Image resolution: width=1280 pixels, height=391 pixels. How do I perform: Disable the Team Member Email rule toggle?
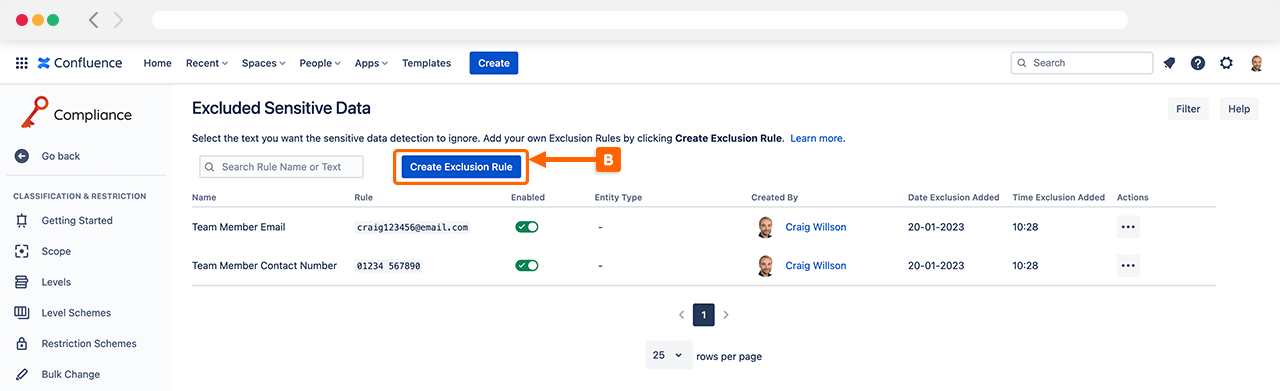coord(527,227)
